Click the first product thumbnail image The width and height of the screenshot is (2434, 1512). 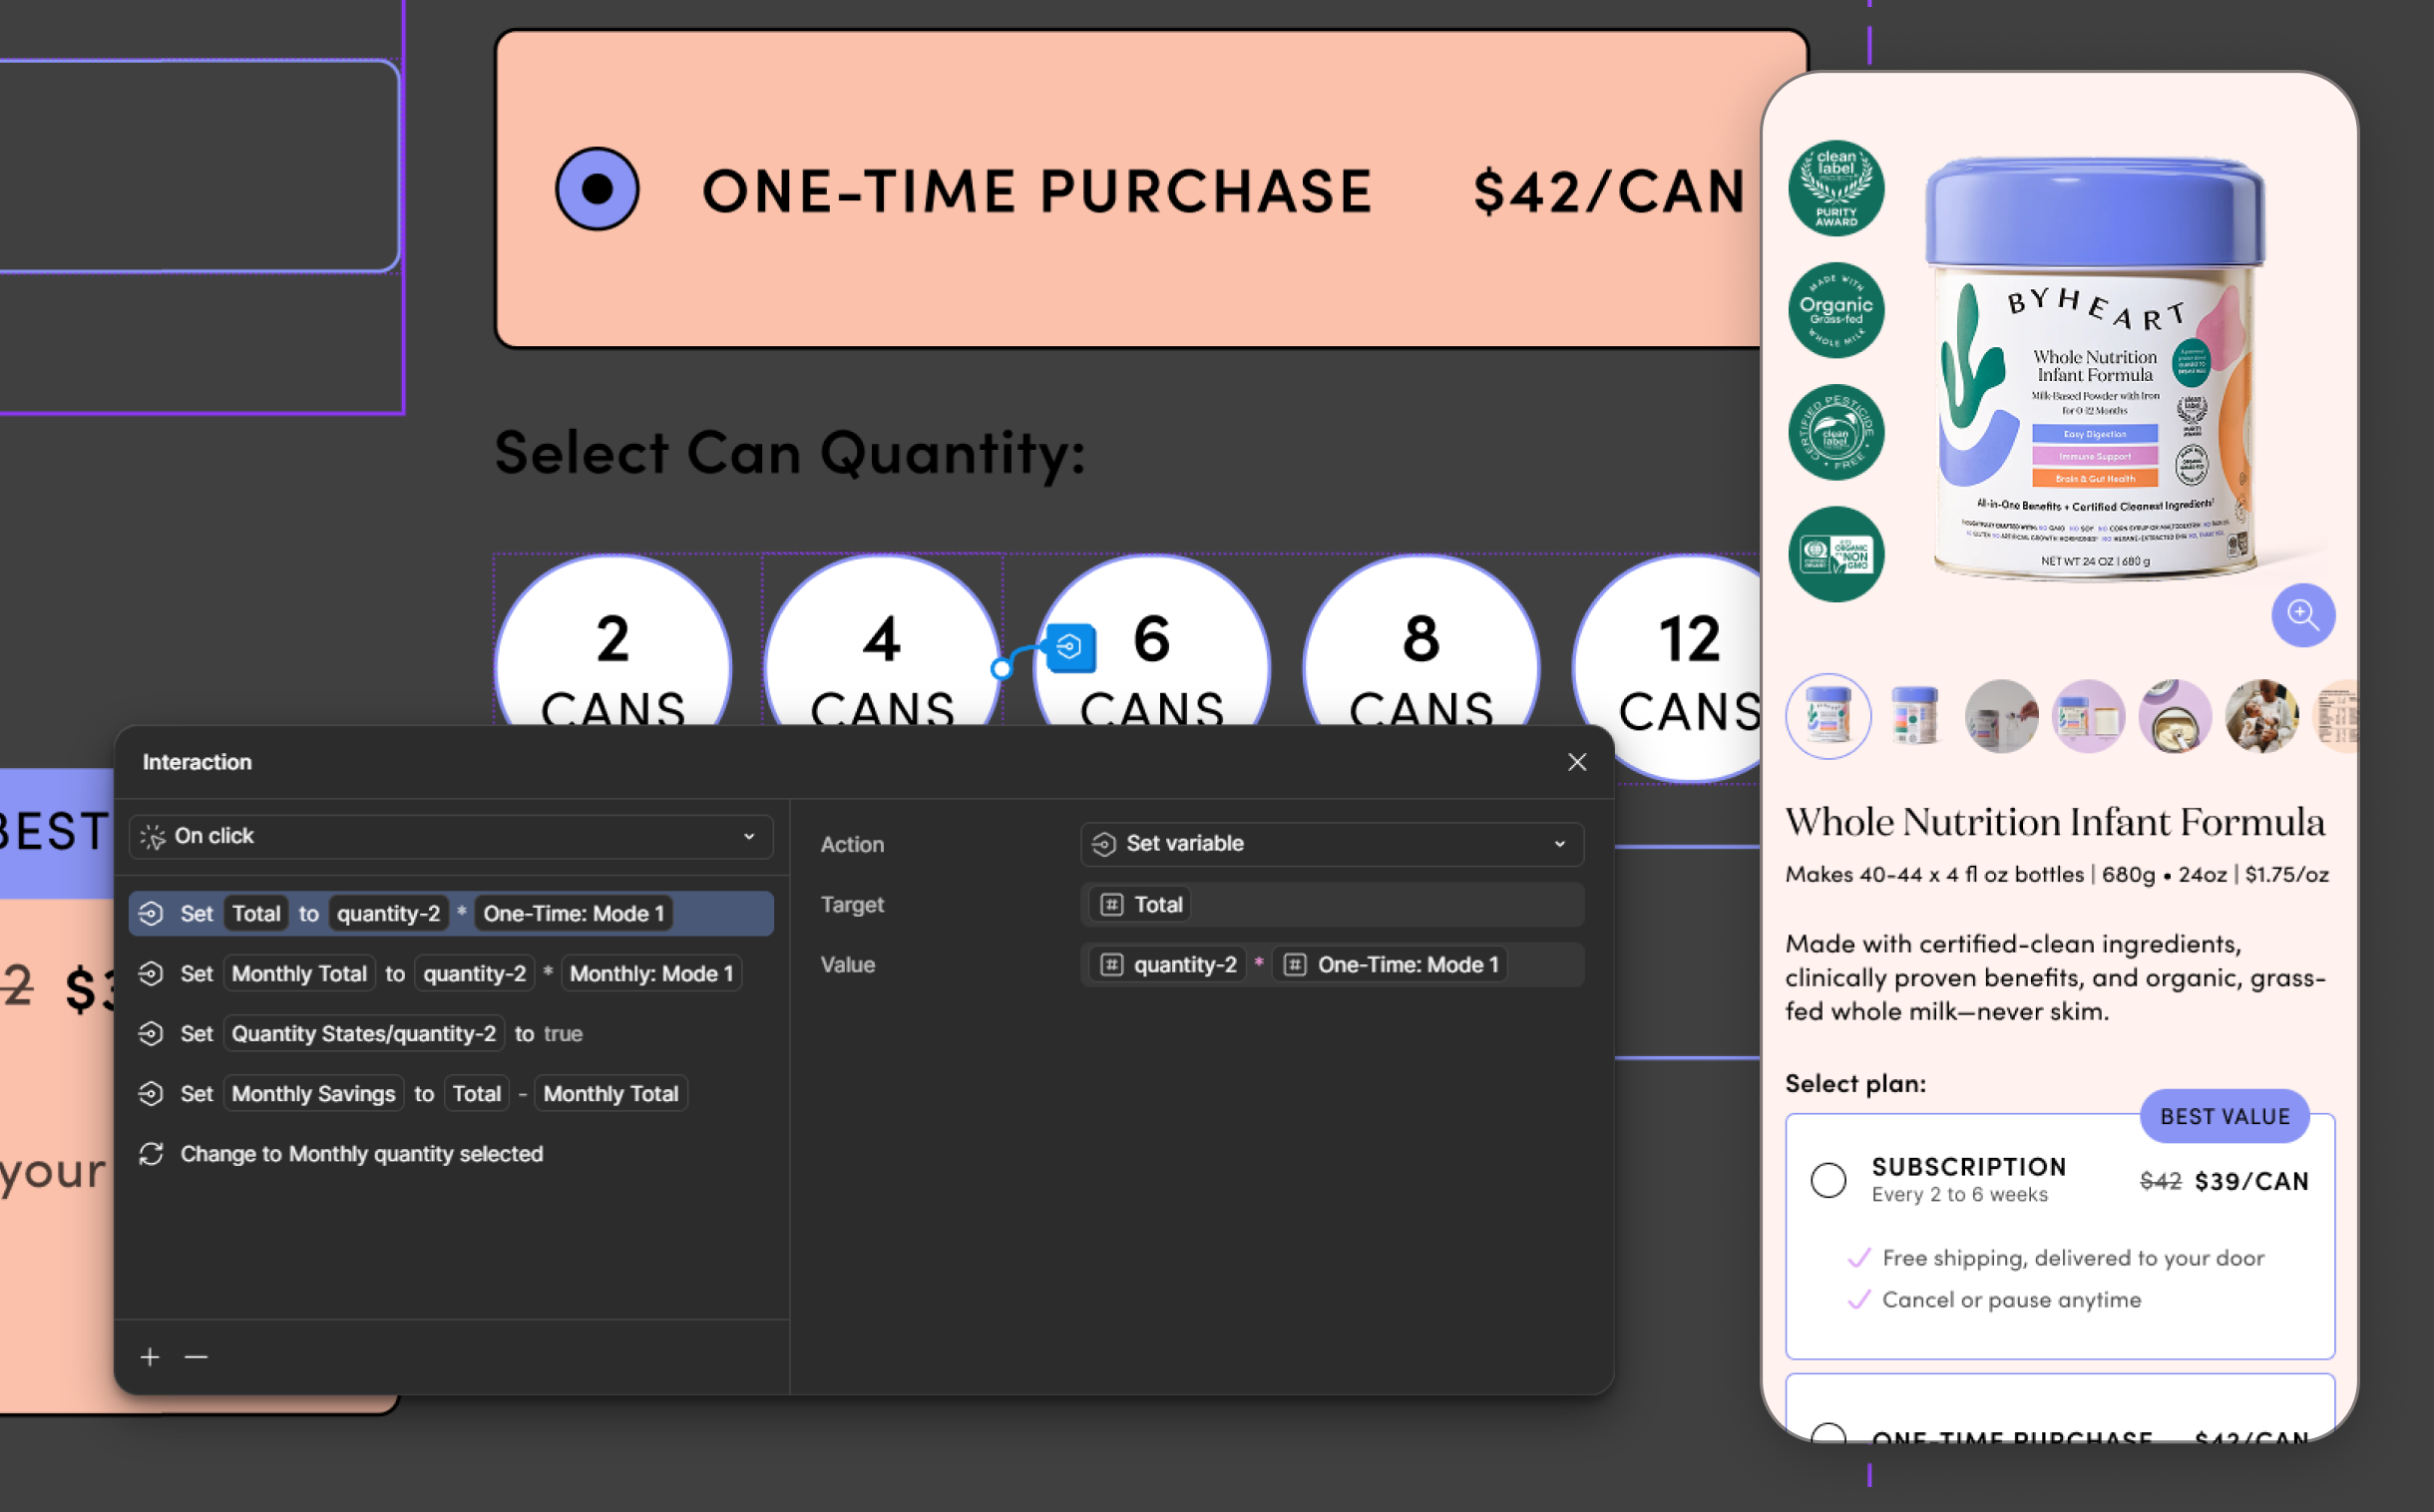(x=1827, y=716)
